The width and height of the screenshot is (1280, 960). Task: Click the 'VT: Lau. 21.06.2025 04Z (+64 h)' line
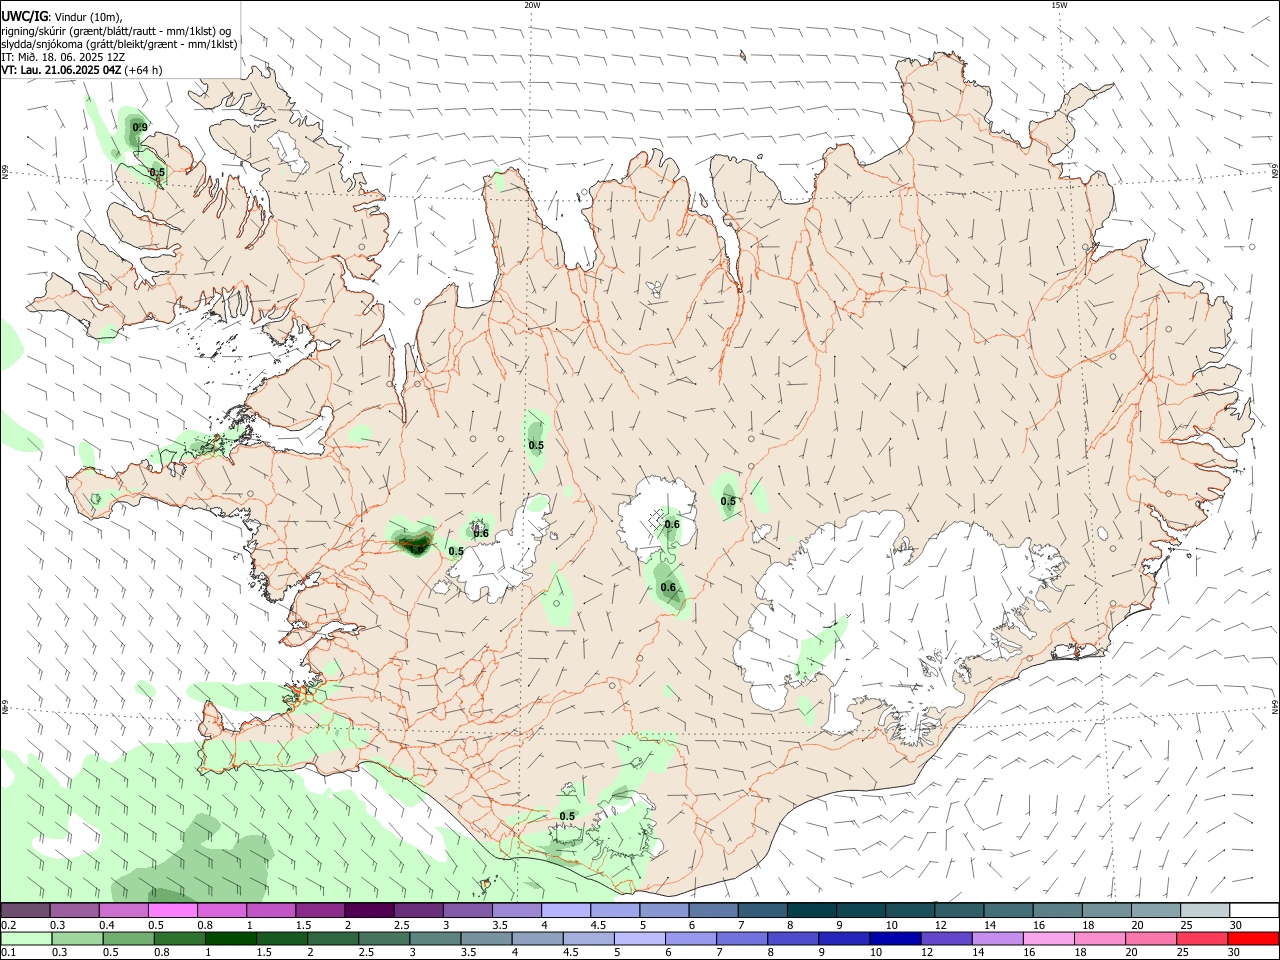click(81, 70)
